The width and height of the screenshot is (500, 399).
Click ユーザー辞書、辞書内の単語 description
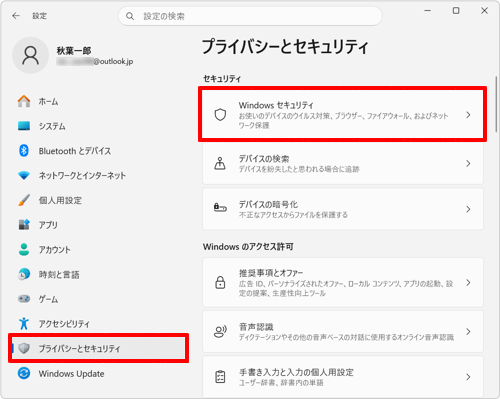pyautogui.click(x=281, y=383)
